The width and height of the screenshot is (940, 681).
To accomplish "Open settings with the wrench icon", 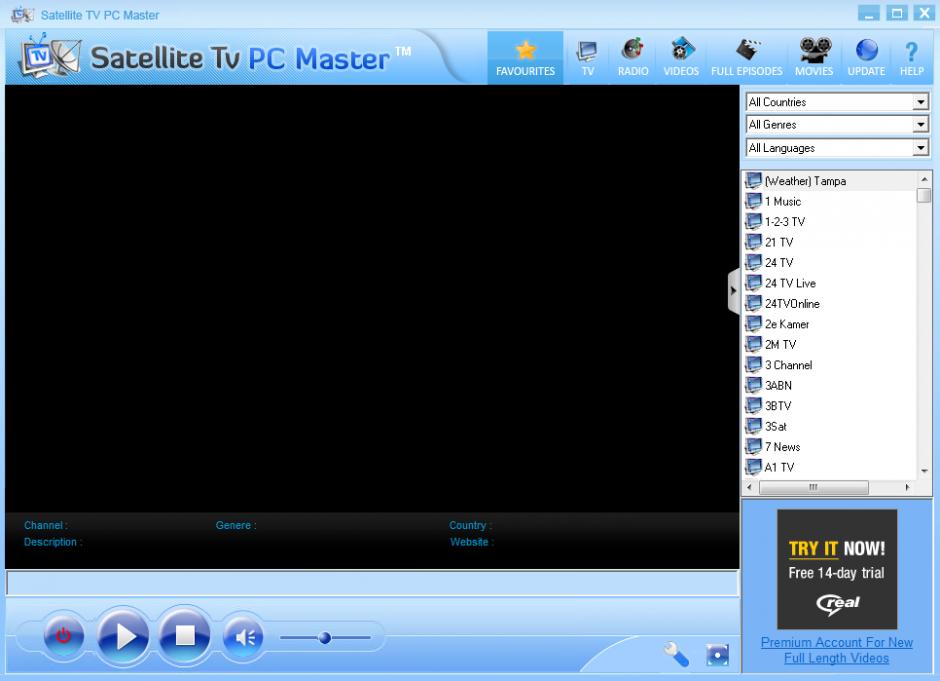I will tap(676, 654).
